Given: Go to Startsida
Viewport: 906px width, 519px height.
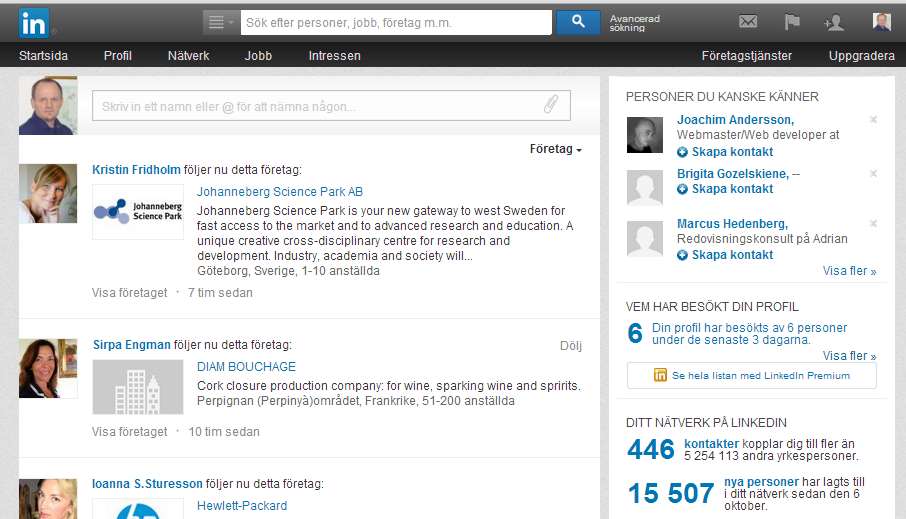Looking at the screenshot, I should pos(43,55).
